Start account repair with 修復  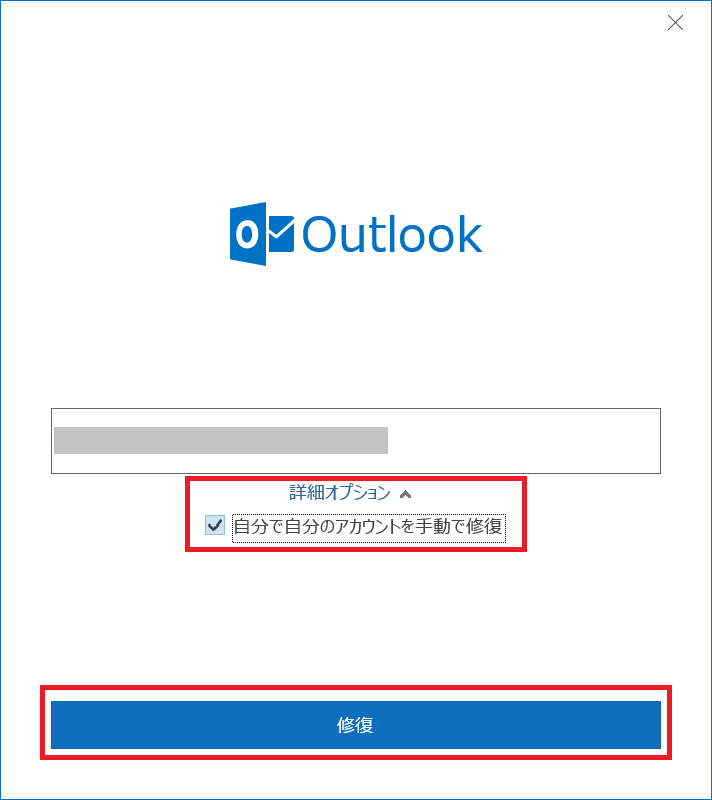coord(355,724)
